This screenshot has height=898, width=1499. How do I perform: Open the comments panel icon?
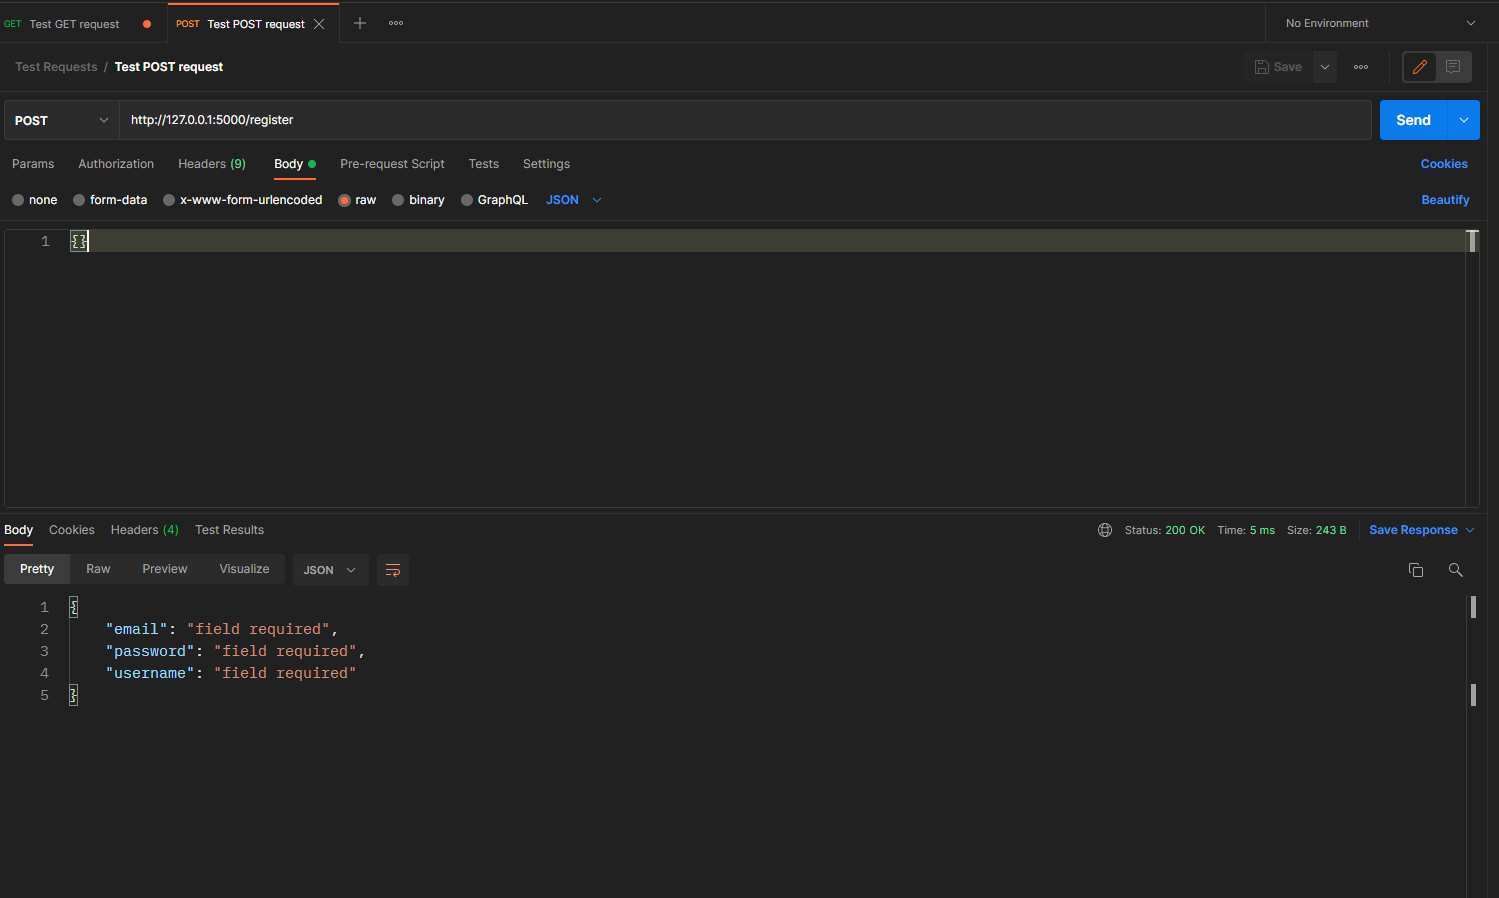1453,67
